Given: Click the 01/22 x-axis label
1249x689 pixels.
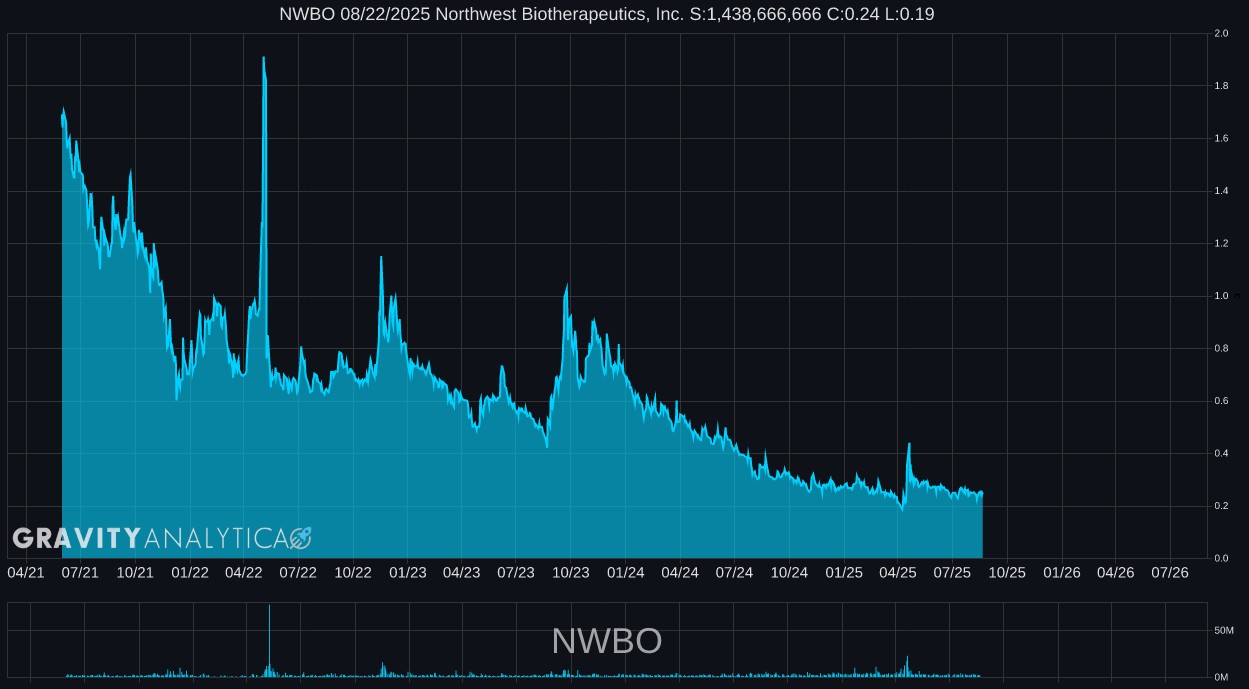Looking at the screenshot, I should [x=189, y=572].
